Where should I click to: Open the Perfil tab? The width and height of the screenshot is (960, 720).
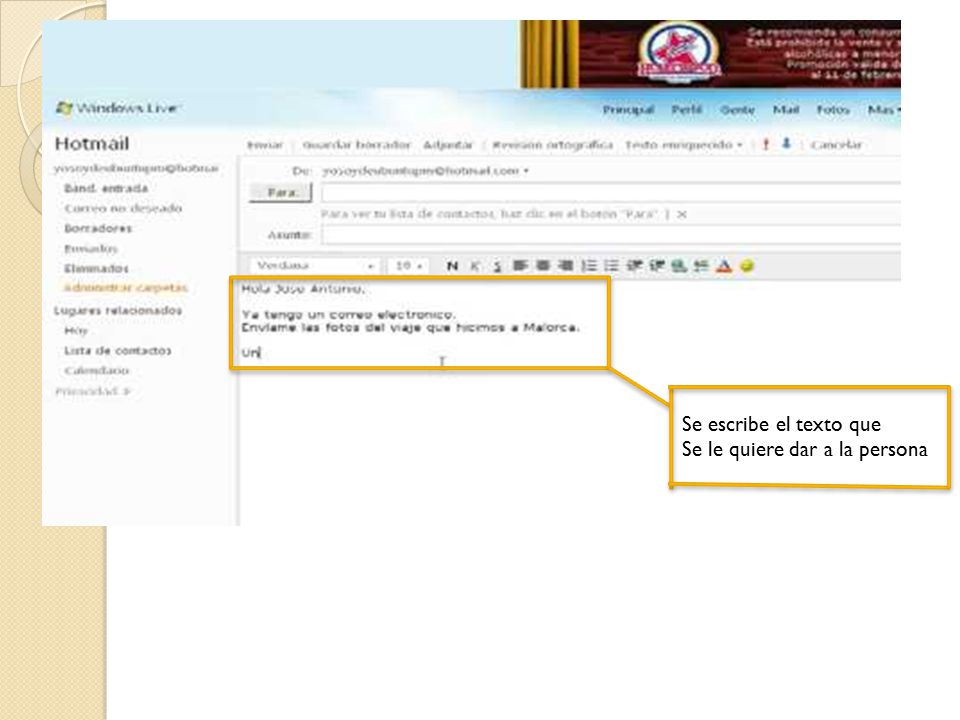pos(686,110)
